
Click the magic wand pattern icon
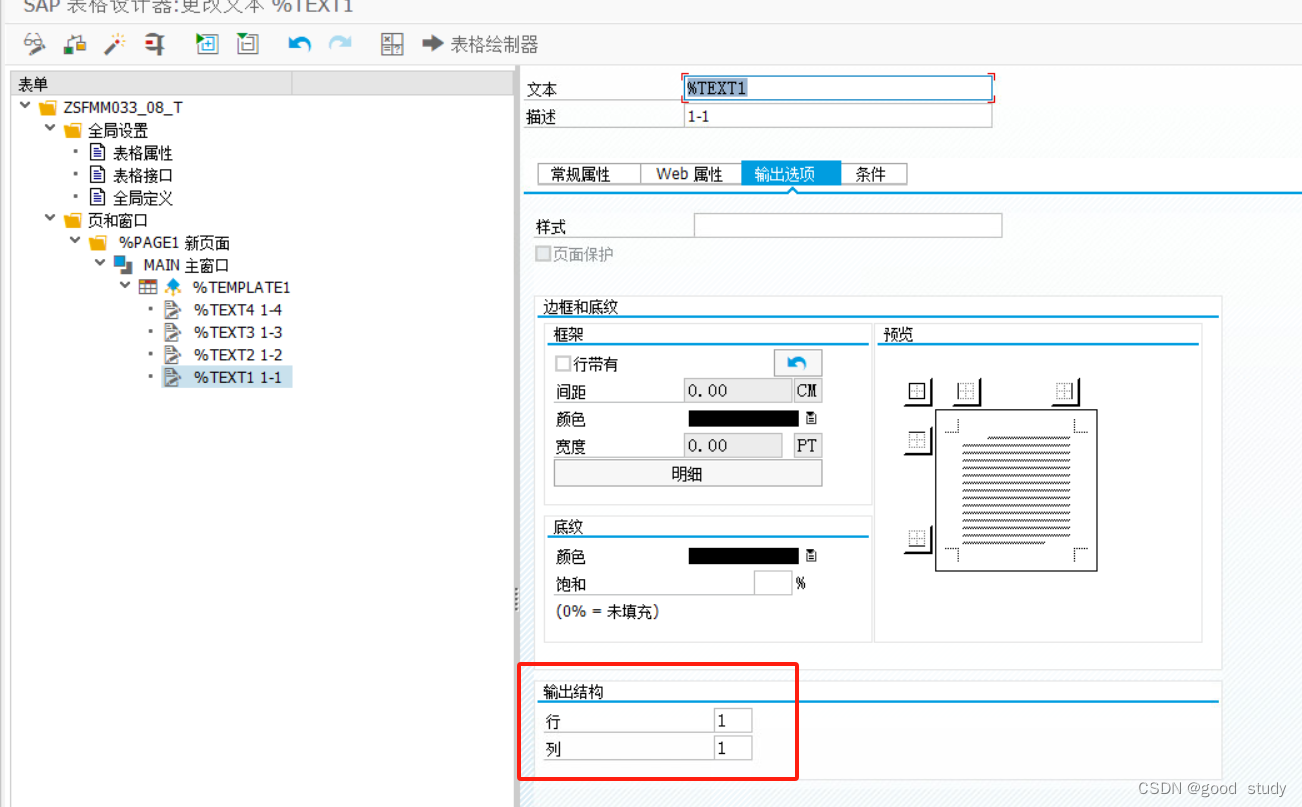(115, 44)
